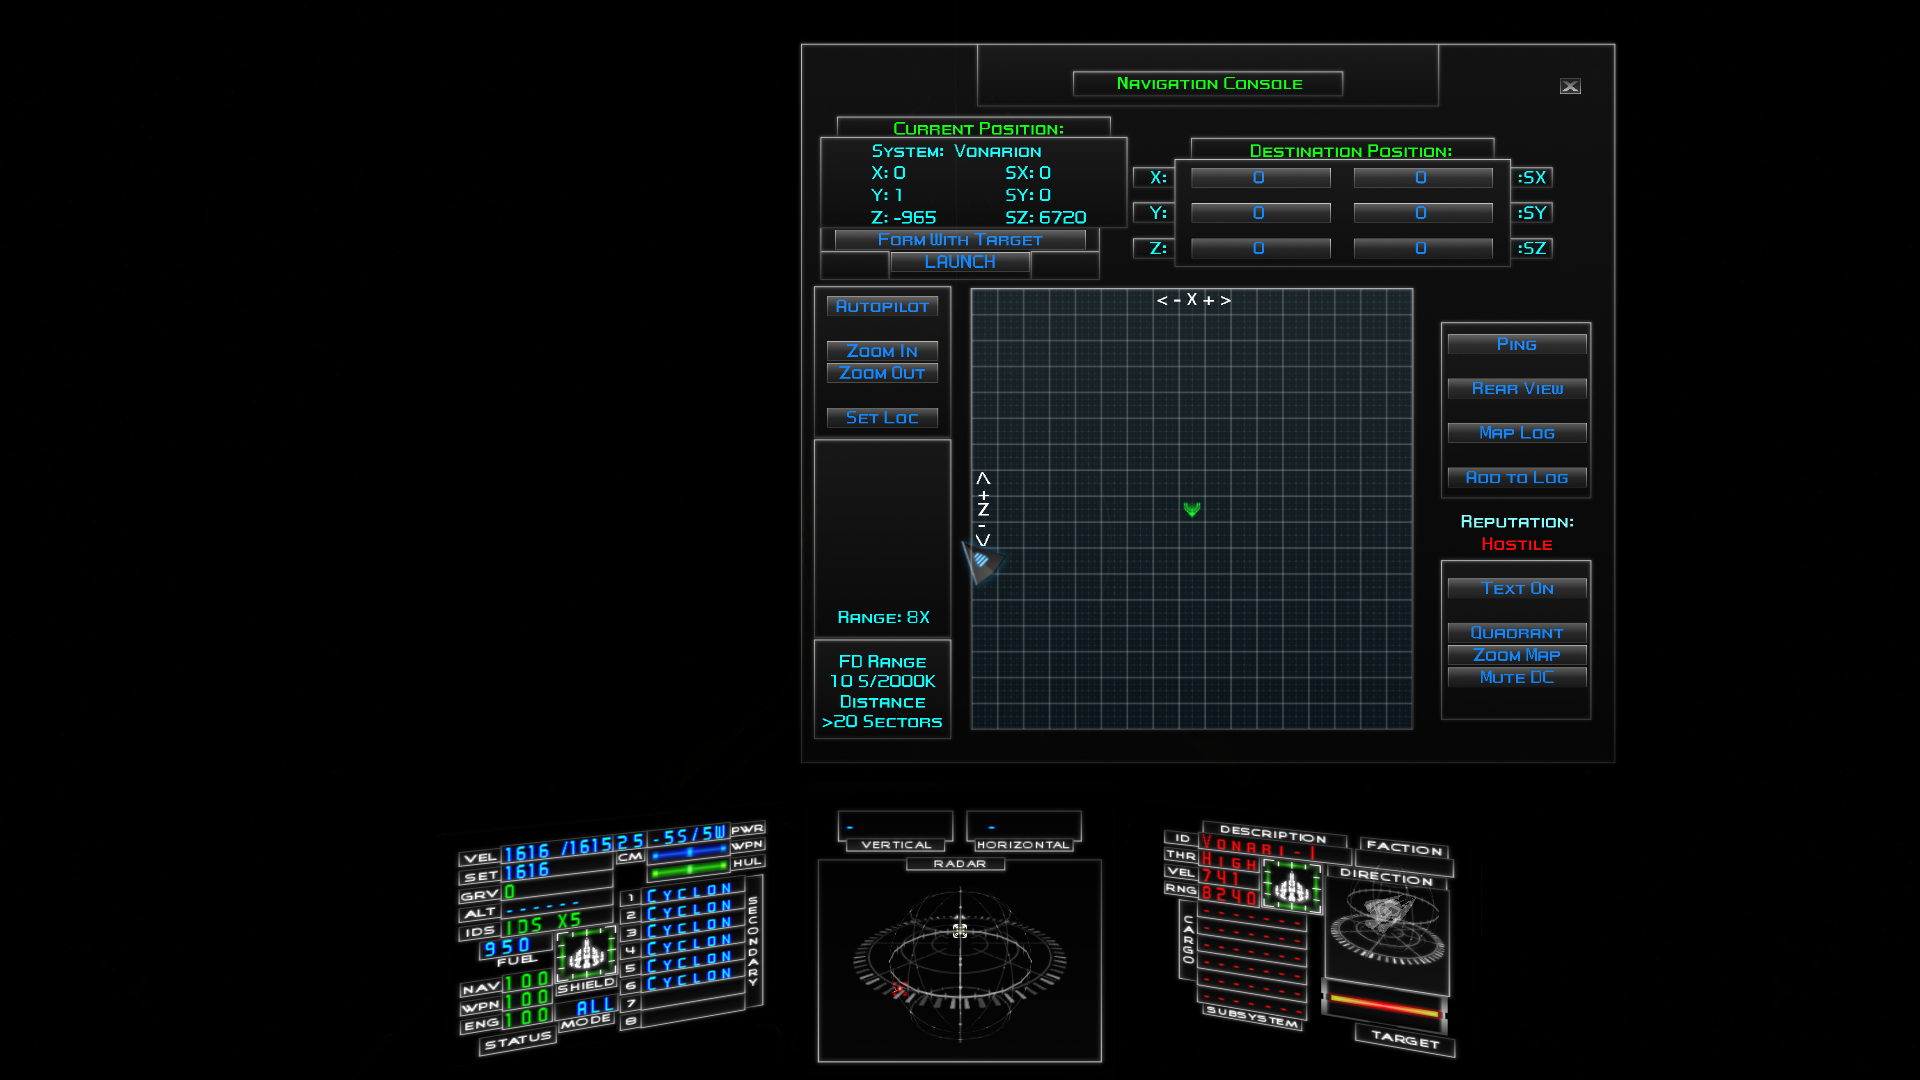Select the destination SZ sector field

click(x=1422, y=248)
